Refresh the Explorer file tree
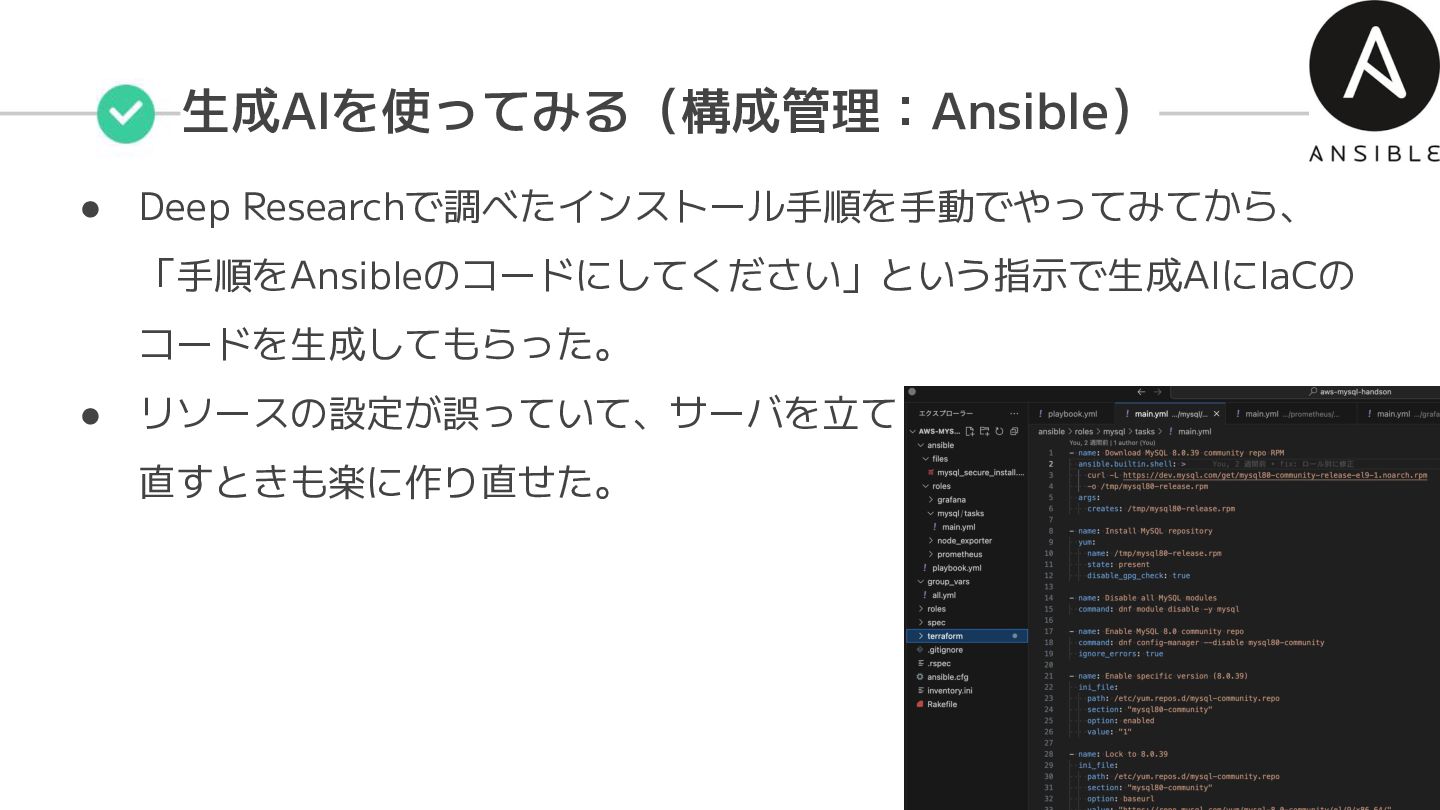This screenshot has height=810, width=1440. point(999,431)
